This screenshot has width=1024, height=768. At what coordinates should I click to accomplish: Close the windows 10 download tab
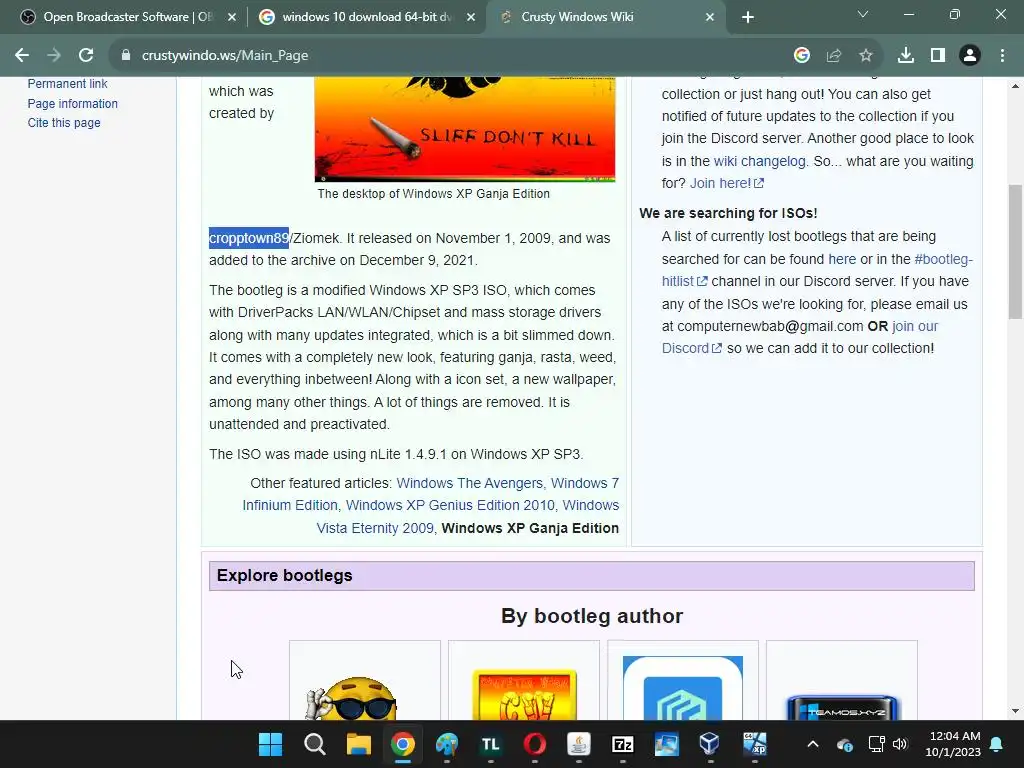pos(471,18)
